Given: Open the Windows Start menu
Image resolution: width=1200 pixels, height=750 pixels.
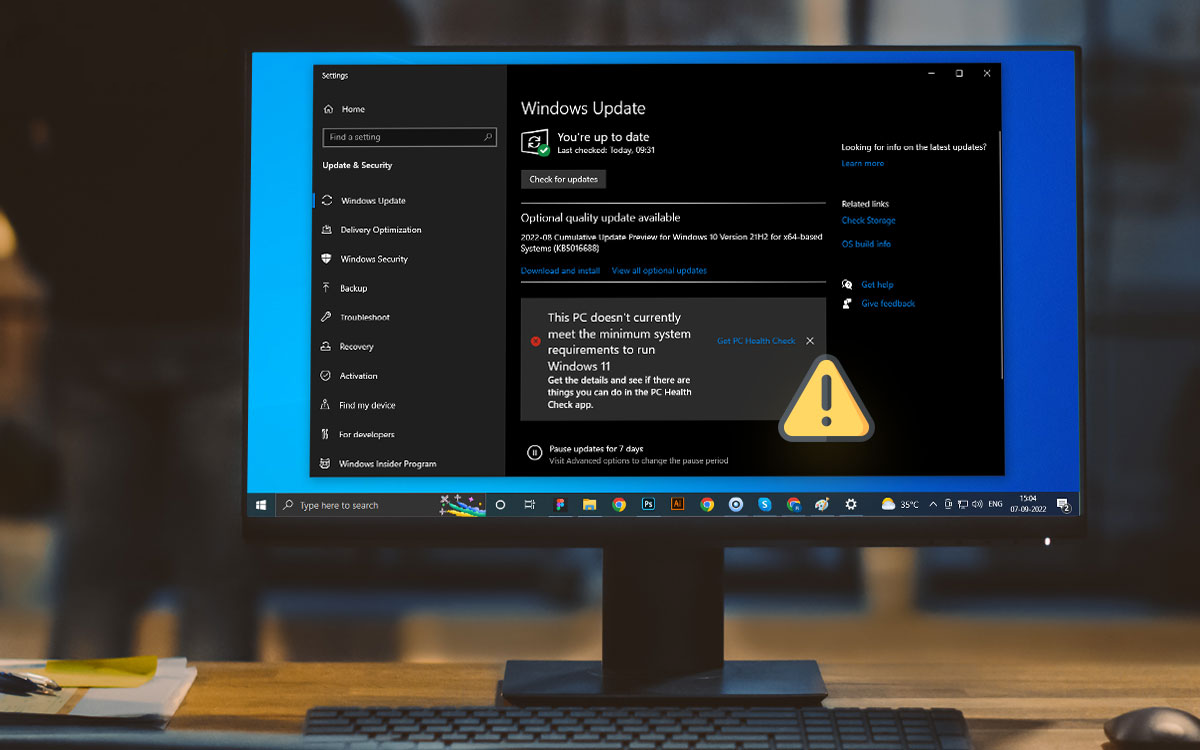Looking at the screenshot, I should (x=261, y=505).
